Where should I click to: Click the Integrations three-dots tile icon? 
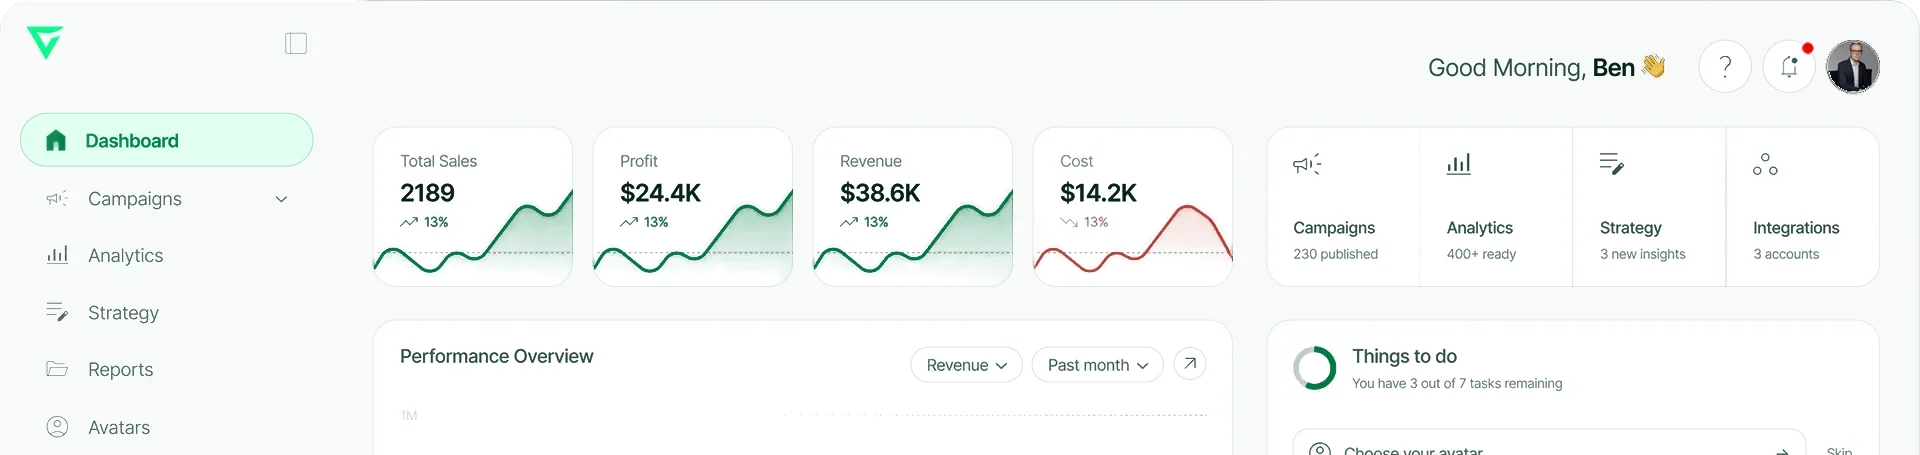point(1765,164)
